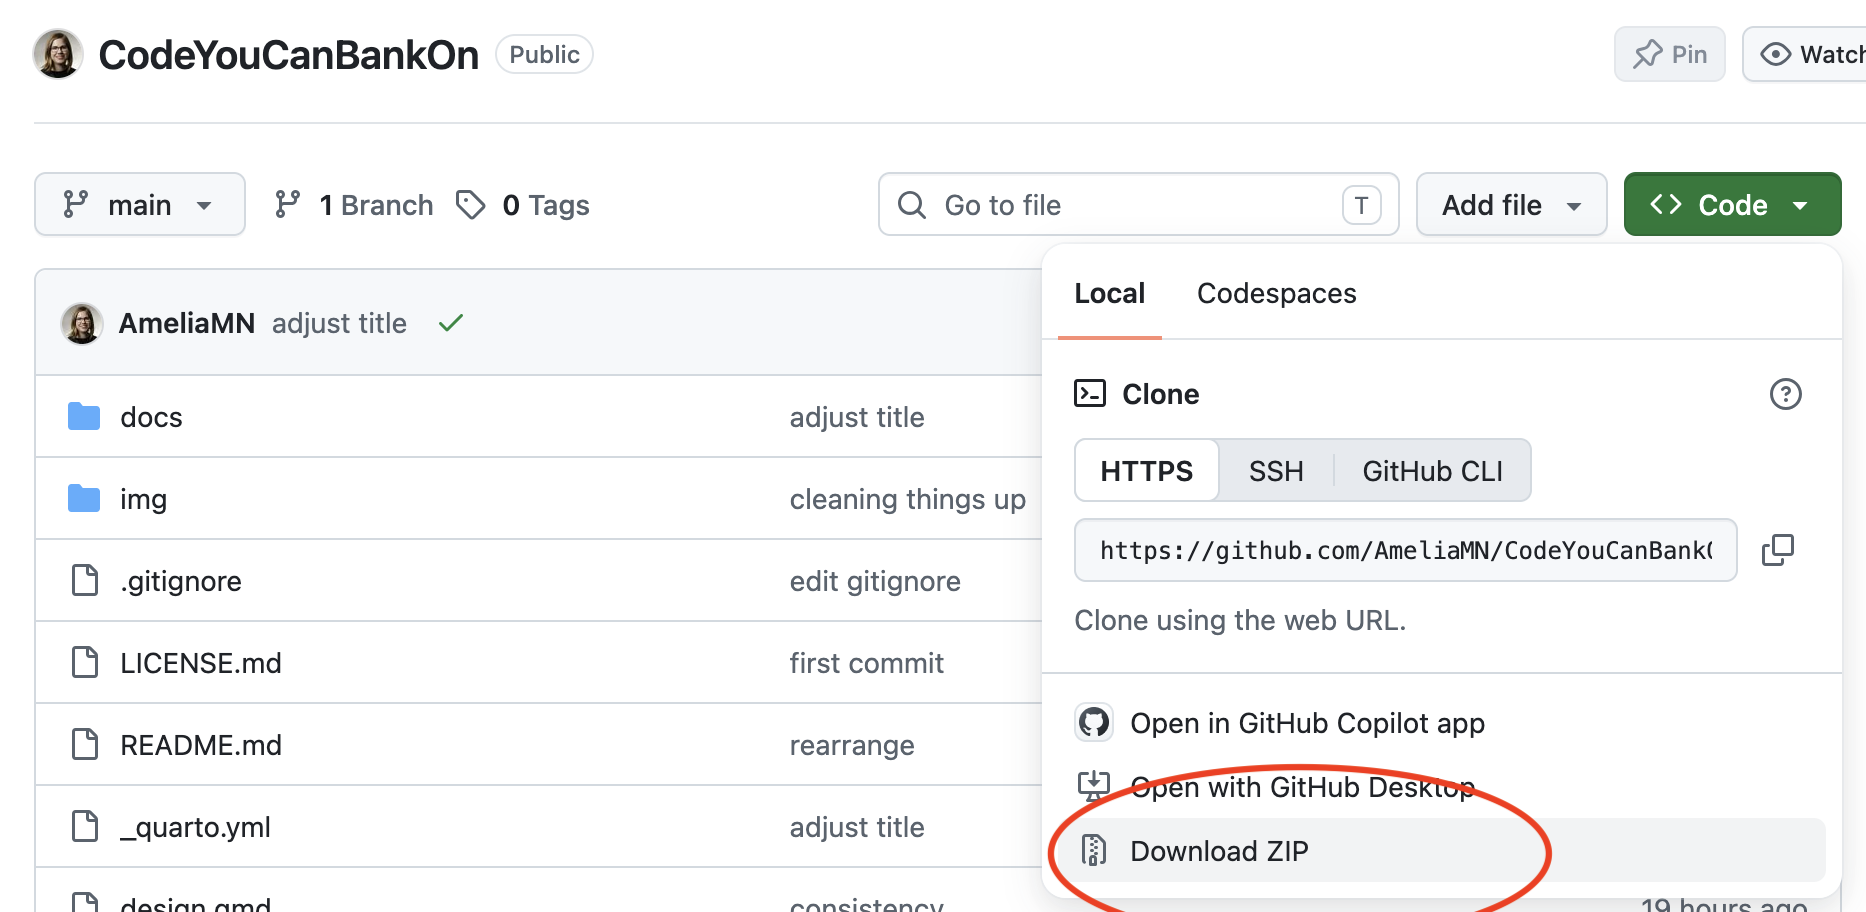Open the CodeYouCanBankOn repository title link

pos(289,54)
